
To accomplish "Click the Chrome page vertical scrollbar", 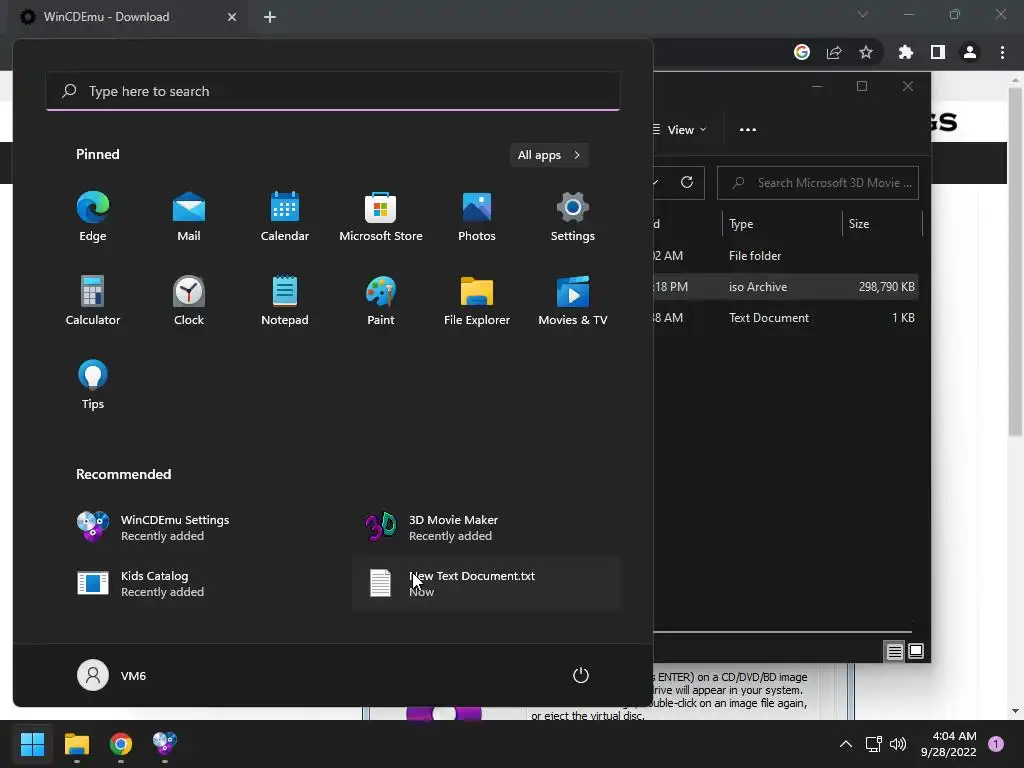I will [x=1015, y=261].
